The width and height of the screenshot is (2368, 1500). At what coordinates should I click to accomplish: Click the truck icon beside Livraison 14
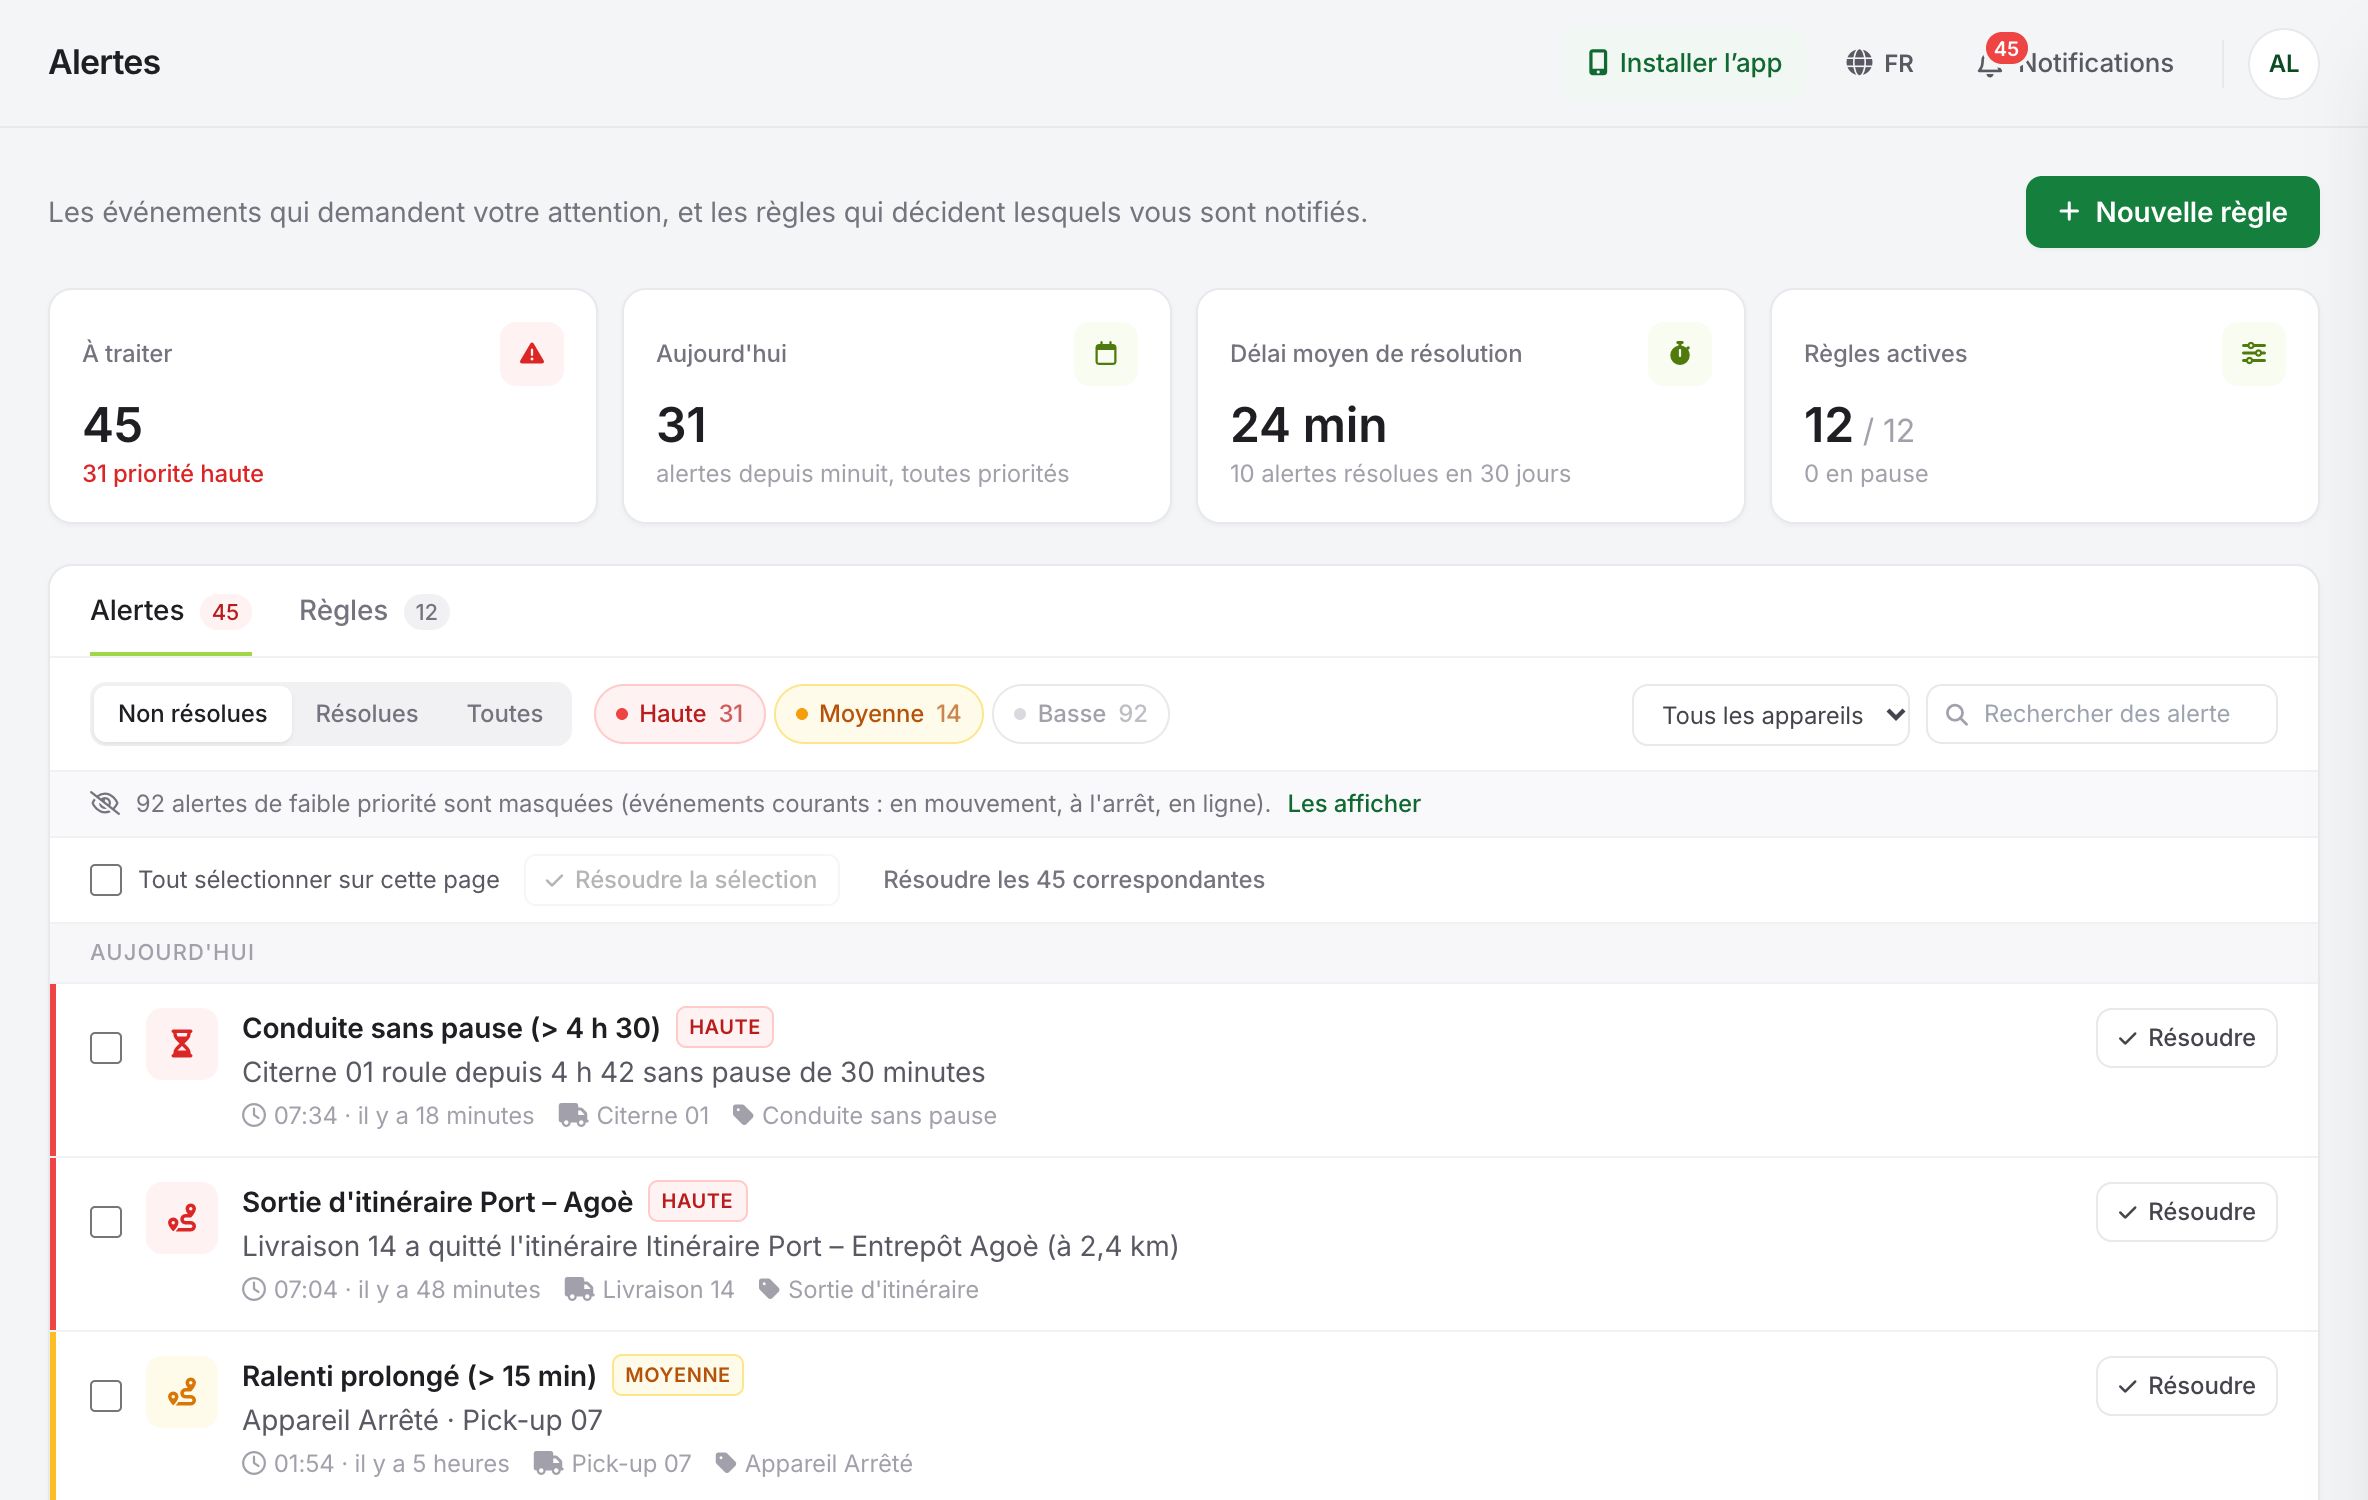(x=579, y=1289)
